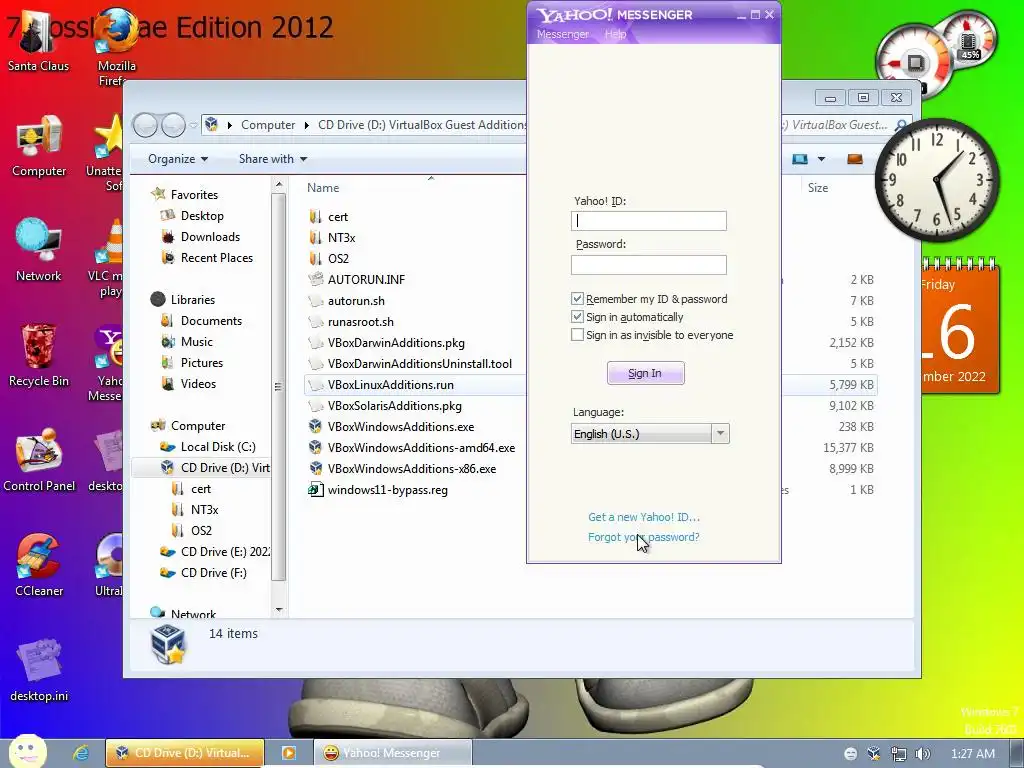1024x768 pixels.
Task: Select Documents library in navigation pane
Action: point(211,321)
